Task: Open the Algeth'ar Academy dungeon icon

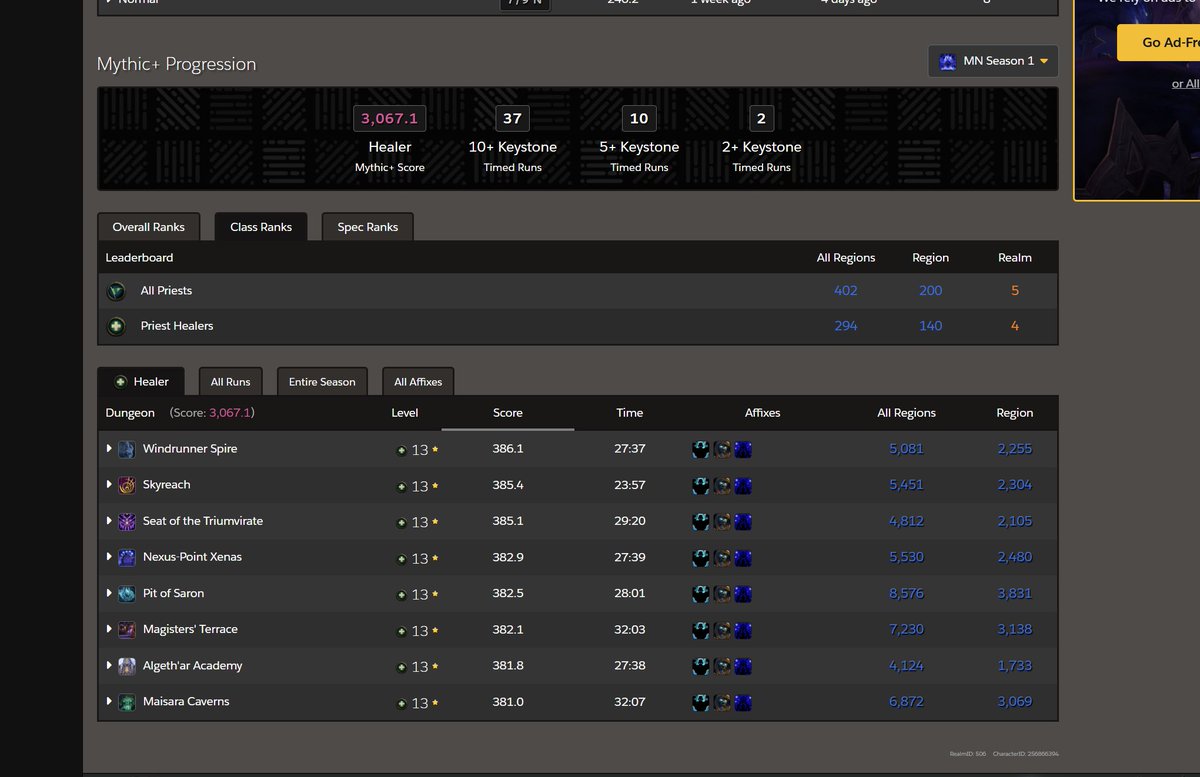Action: pyautogui.click(x=127, y=666)
